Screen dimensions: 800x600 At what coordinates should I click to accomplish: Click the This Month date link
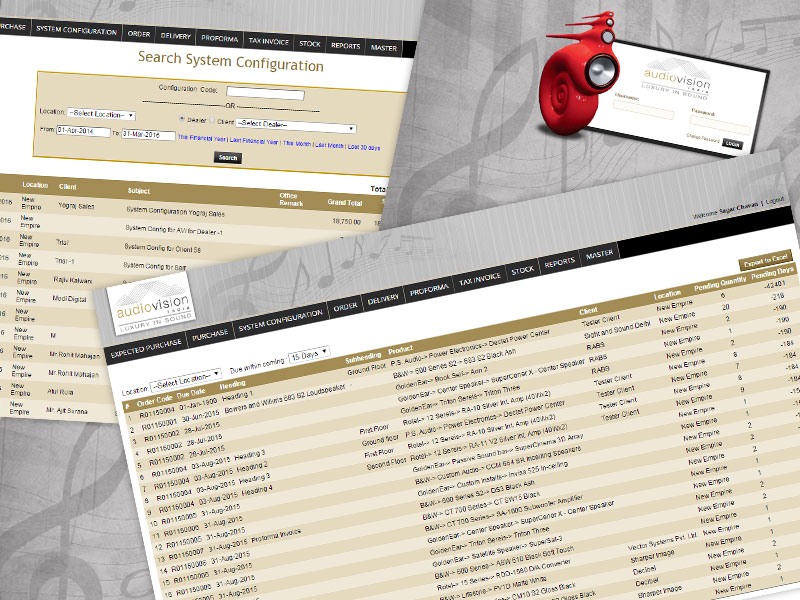tap(297, 143)
